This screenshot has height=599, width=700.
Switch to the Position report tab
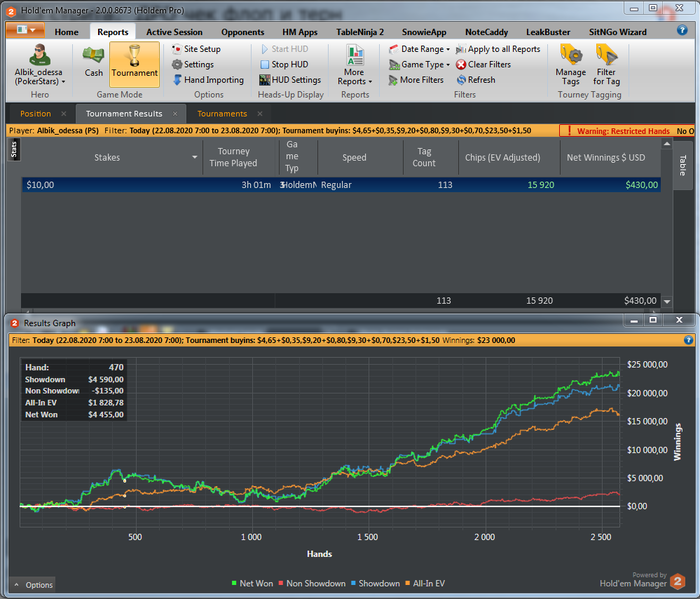(36, 114)
